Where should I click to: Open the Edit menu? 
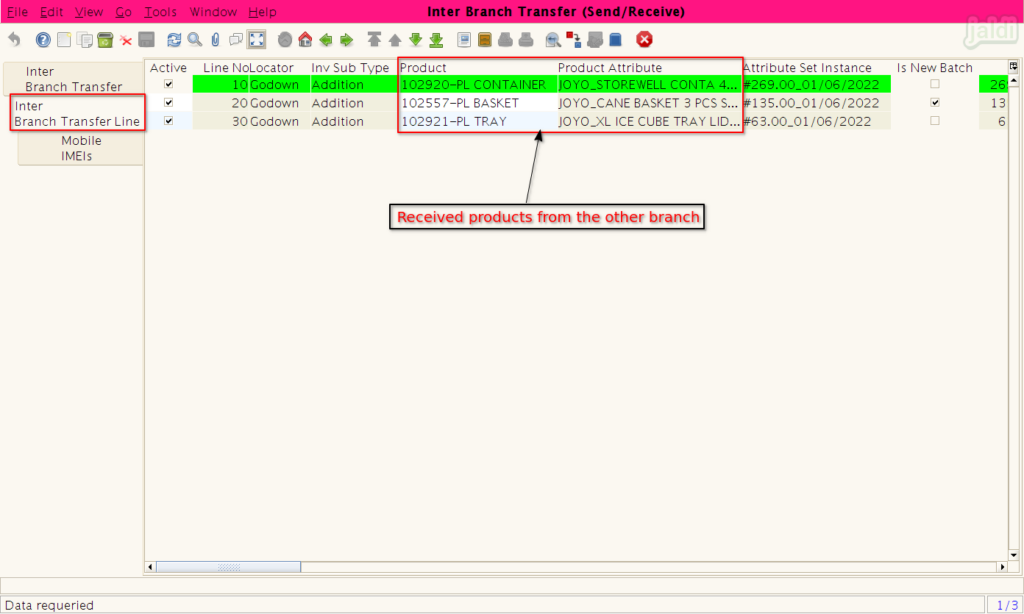point(51,12)
